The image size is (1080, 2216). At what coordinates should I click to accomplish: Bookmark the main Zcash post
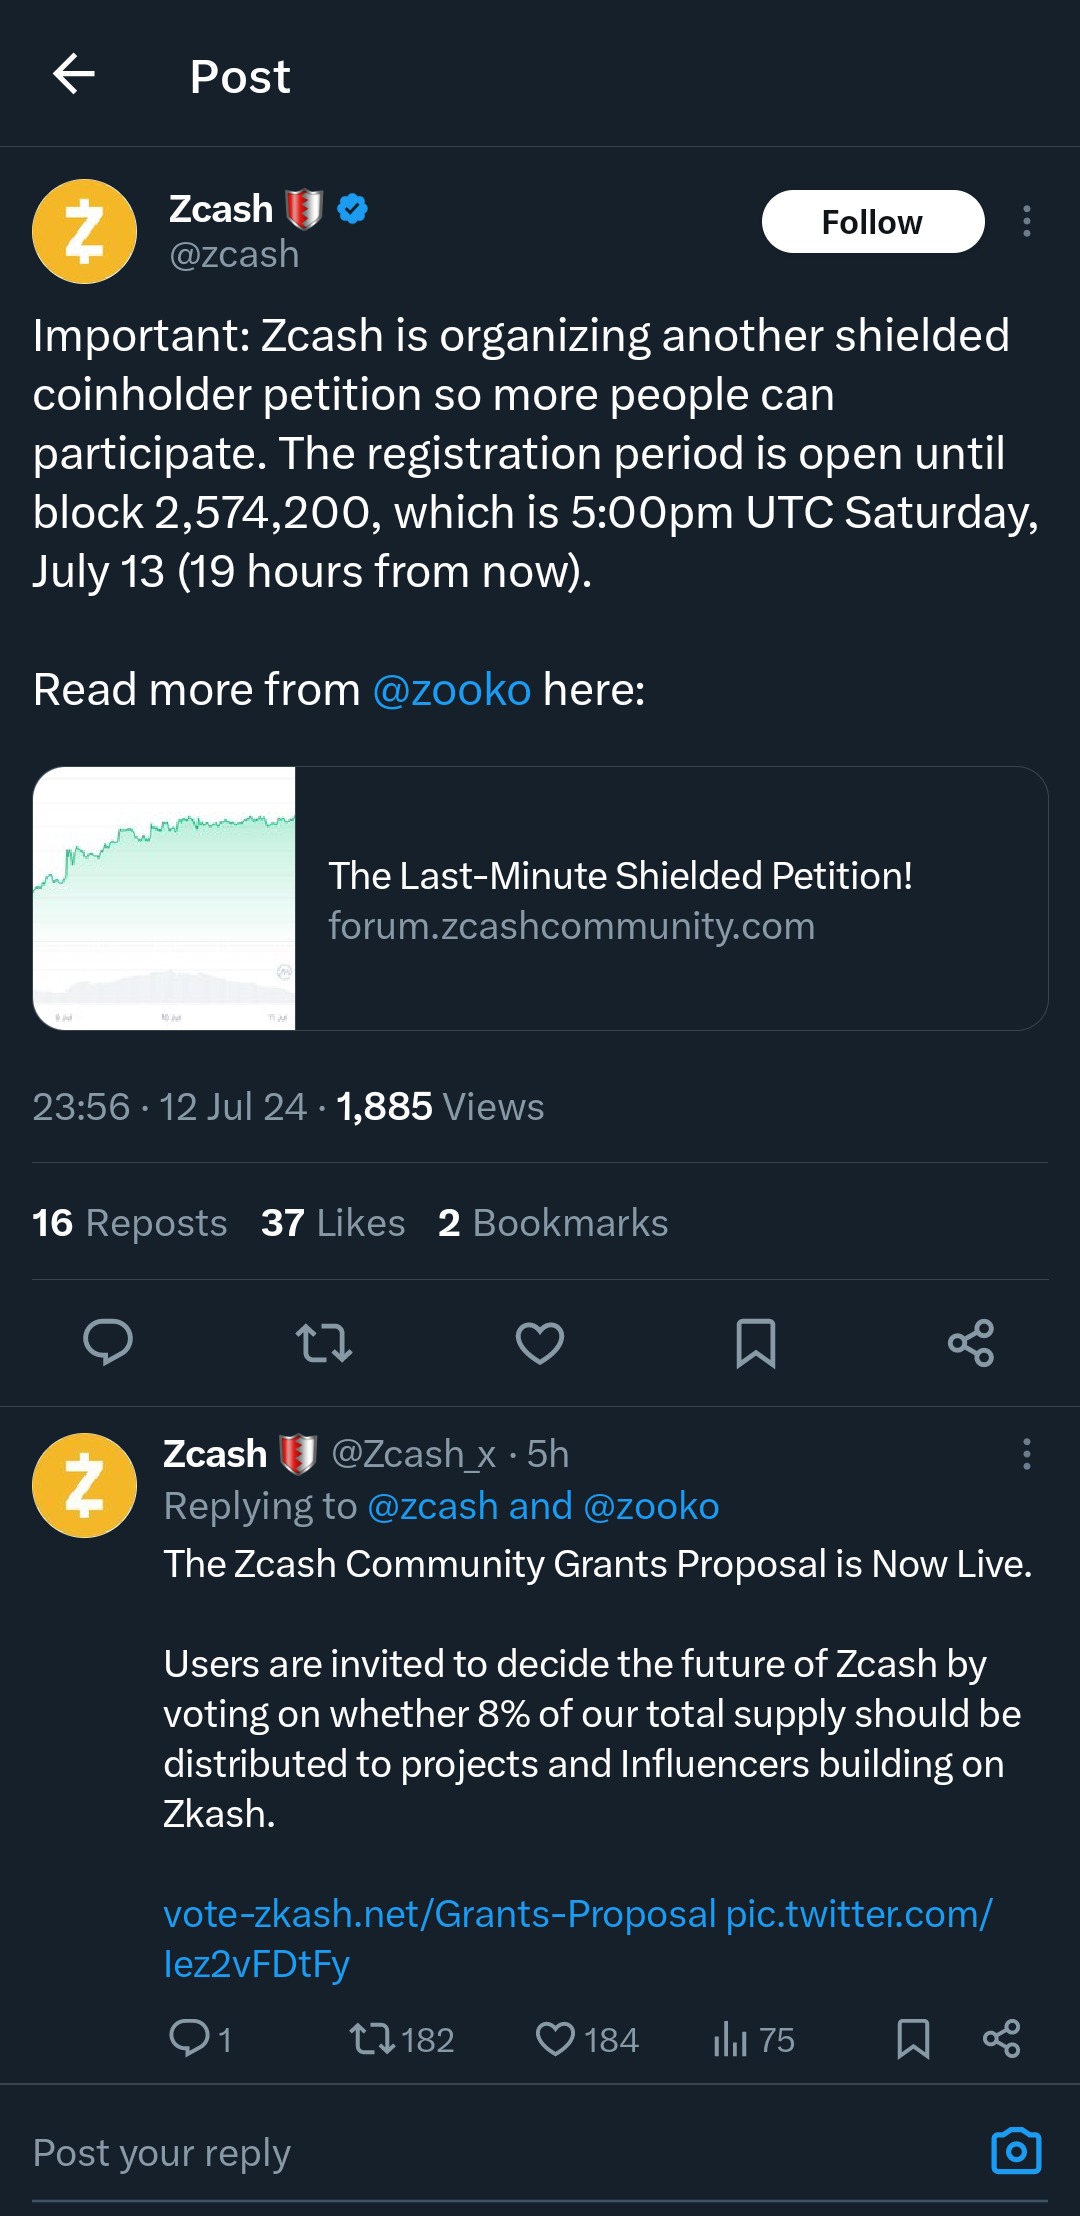(x=756, y=1342)
